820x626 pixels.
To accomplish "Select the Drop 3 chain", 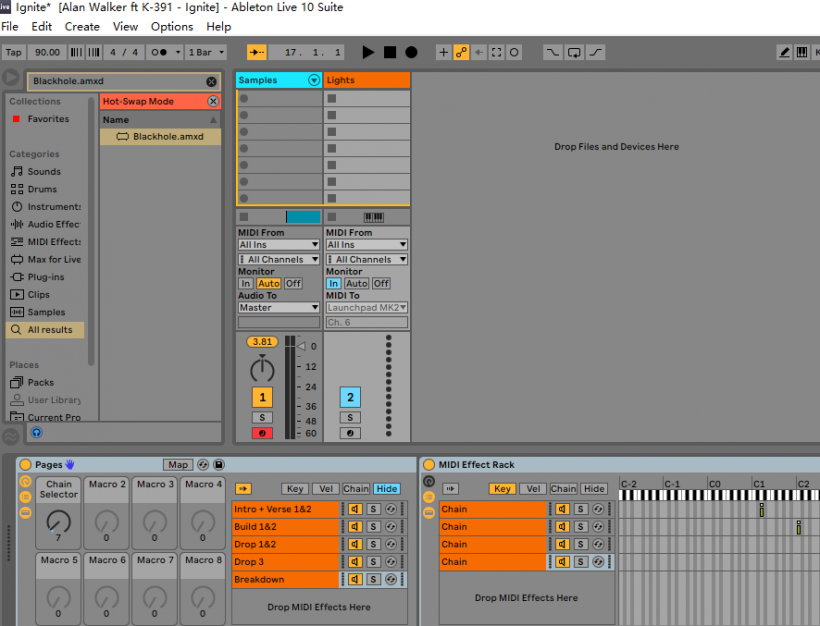I will 285,562.
